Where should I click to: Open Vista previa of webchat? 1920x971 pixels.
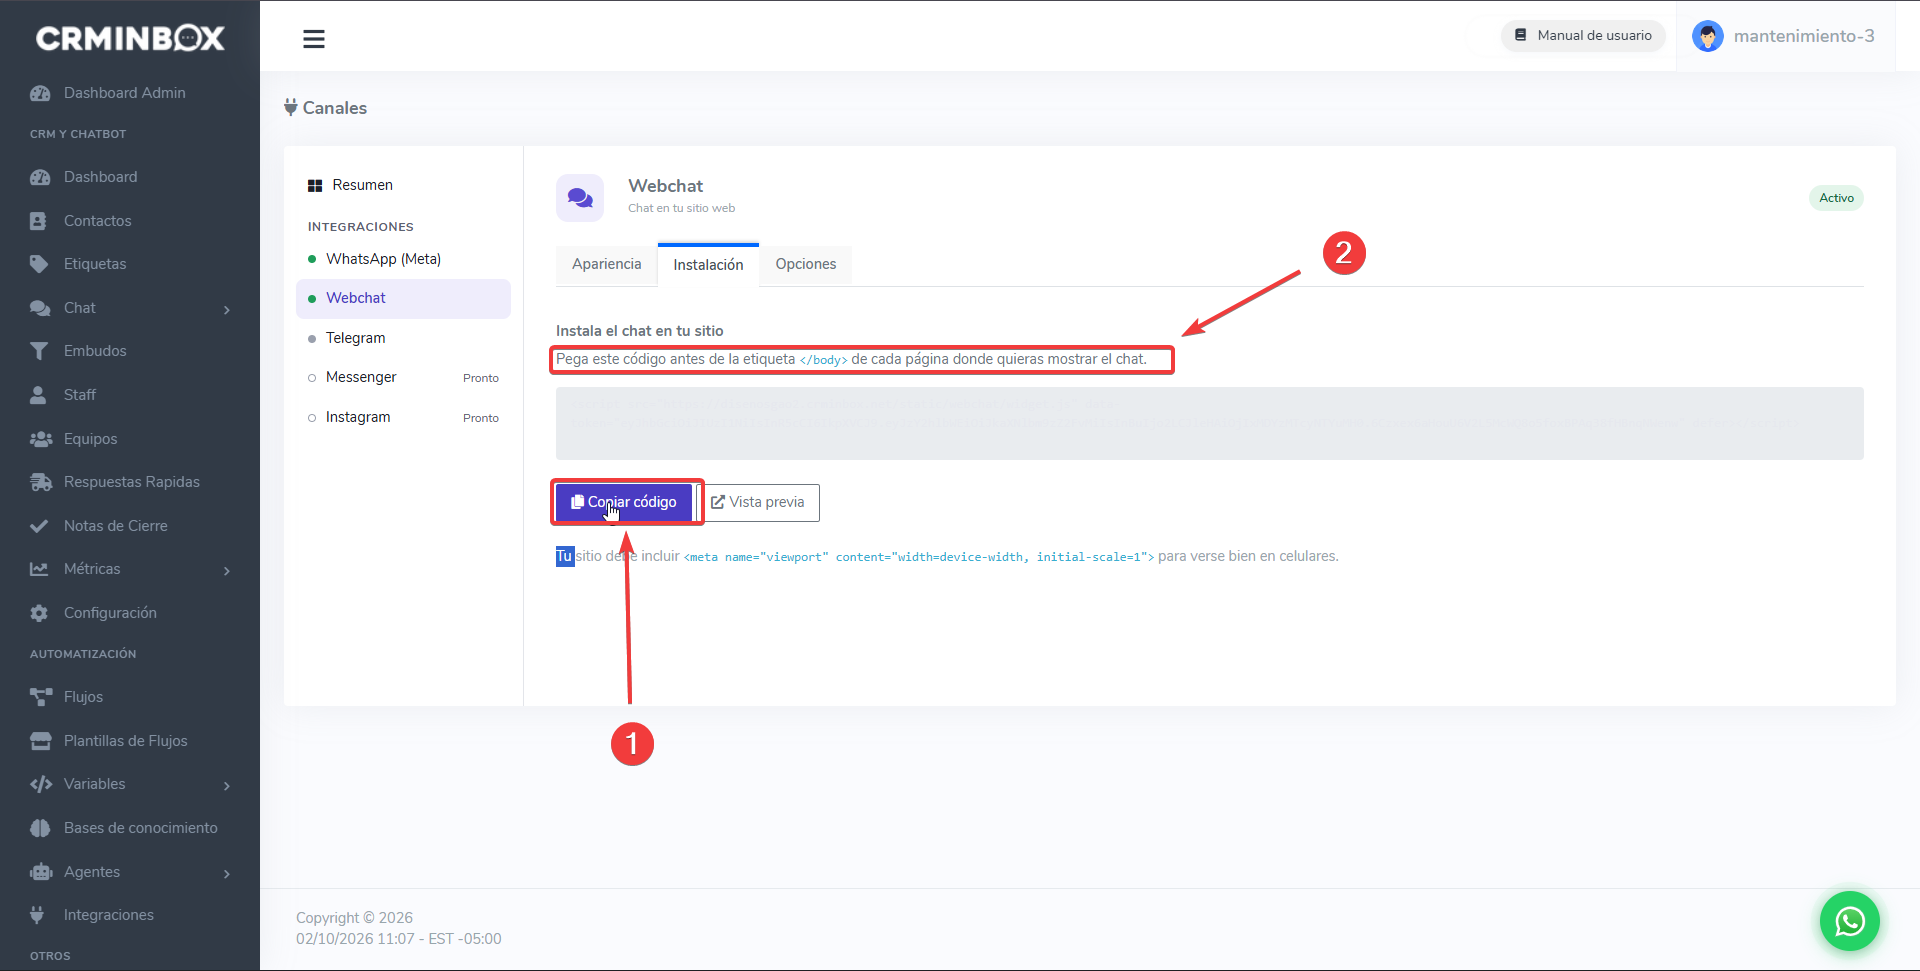[x=759, y=502]
